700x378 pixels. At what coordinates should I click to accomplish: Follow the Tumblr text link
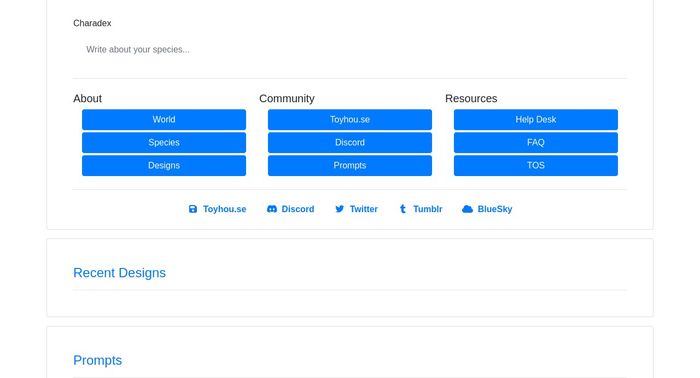427,209
